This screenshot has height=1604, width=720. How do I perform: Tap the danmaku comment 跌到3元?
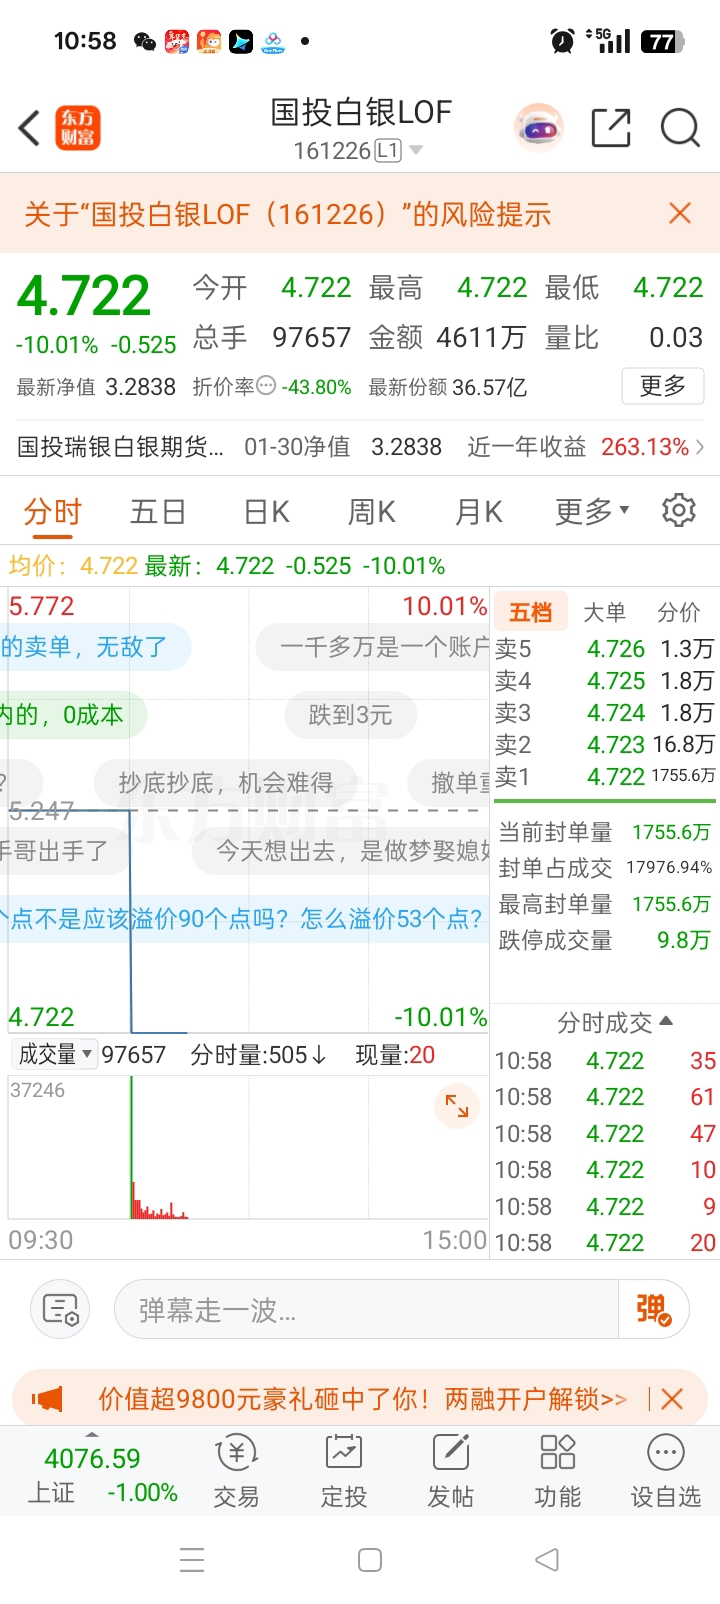350,715
